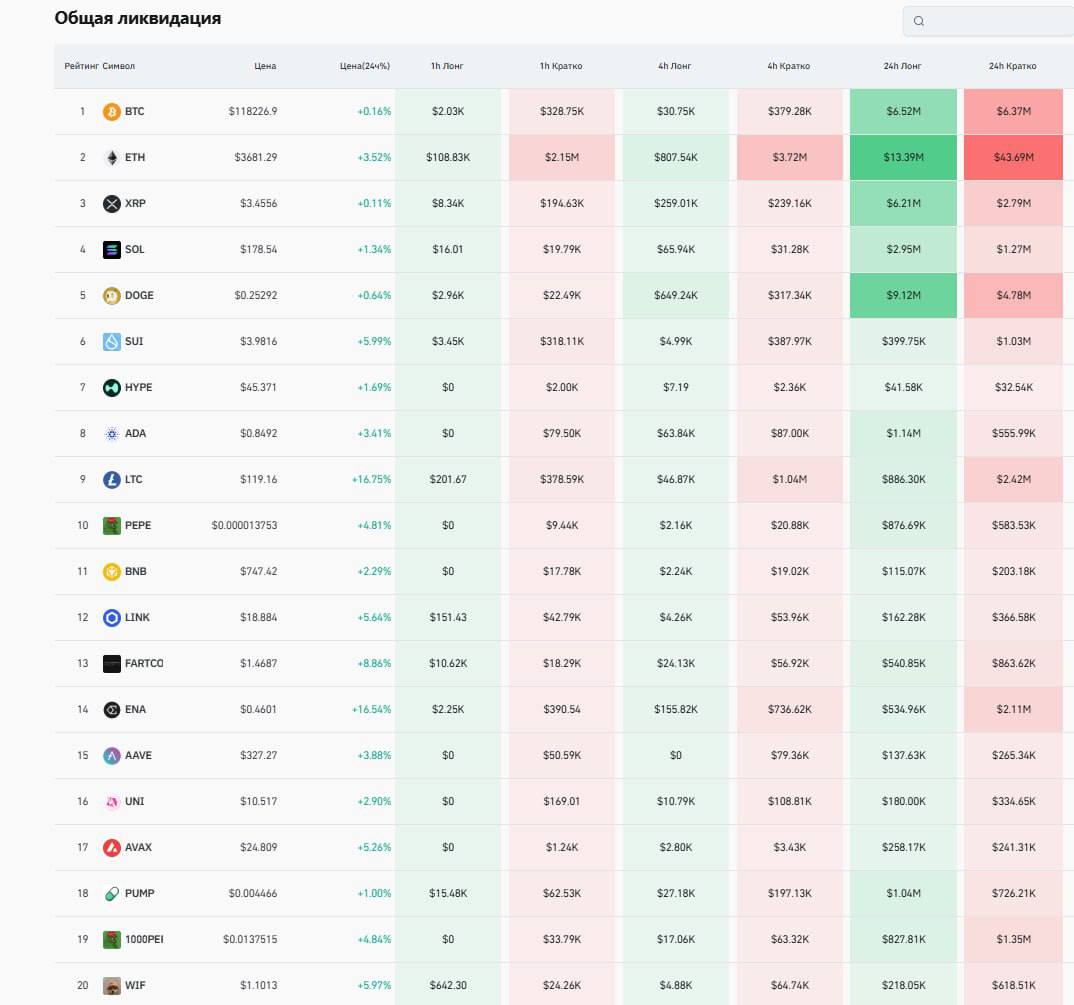Click ENA 4h short value $736.62K
Screen dimensions: 1074x1005
coord(790,709)
